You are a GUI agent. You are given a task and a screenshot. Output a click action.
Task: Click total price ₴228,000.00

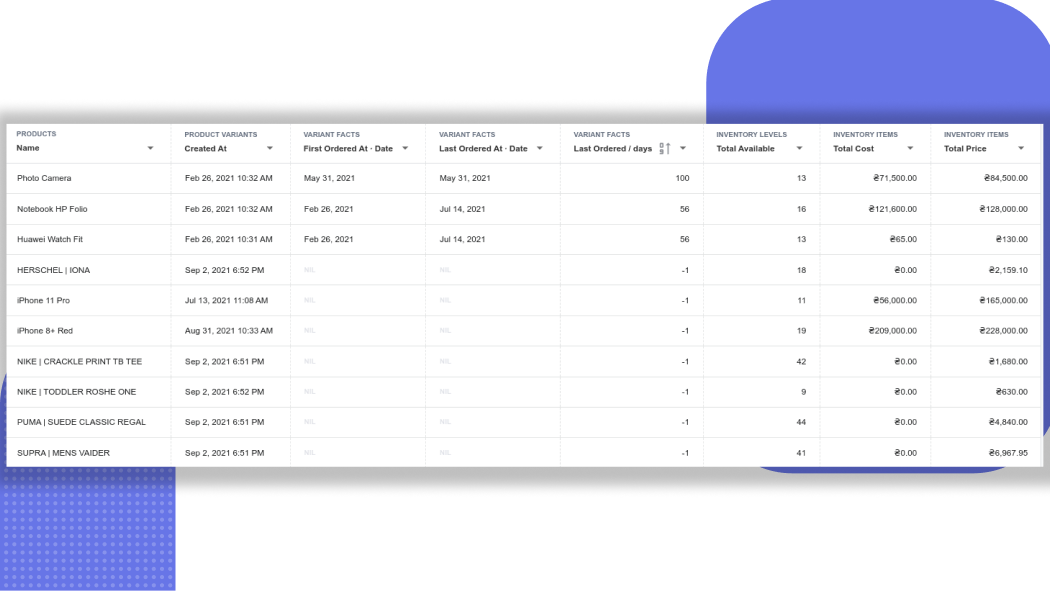[1003, 331]
